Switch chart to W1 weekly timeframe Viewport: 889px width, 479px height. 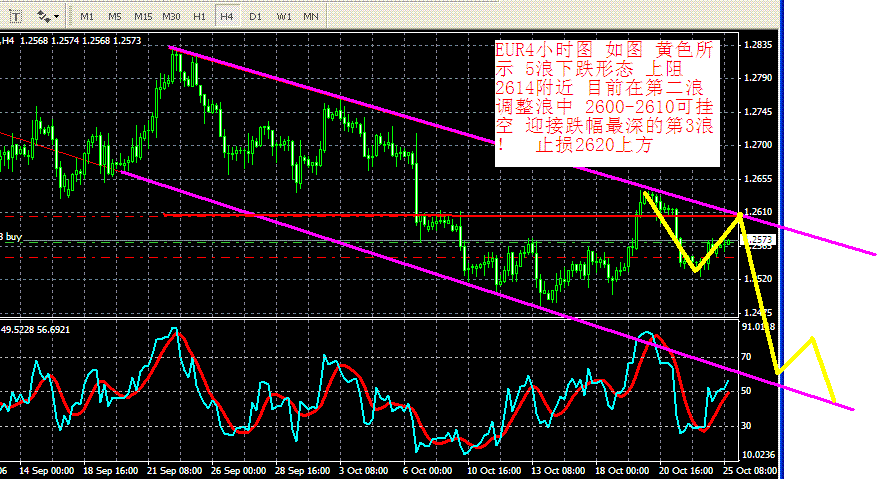tap(283, 16)
